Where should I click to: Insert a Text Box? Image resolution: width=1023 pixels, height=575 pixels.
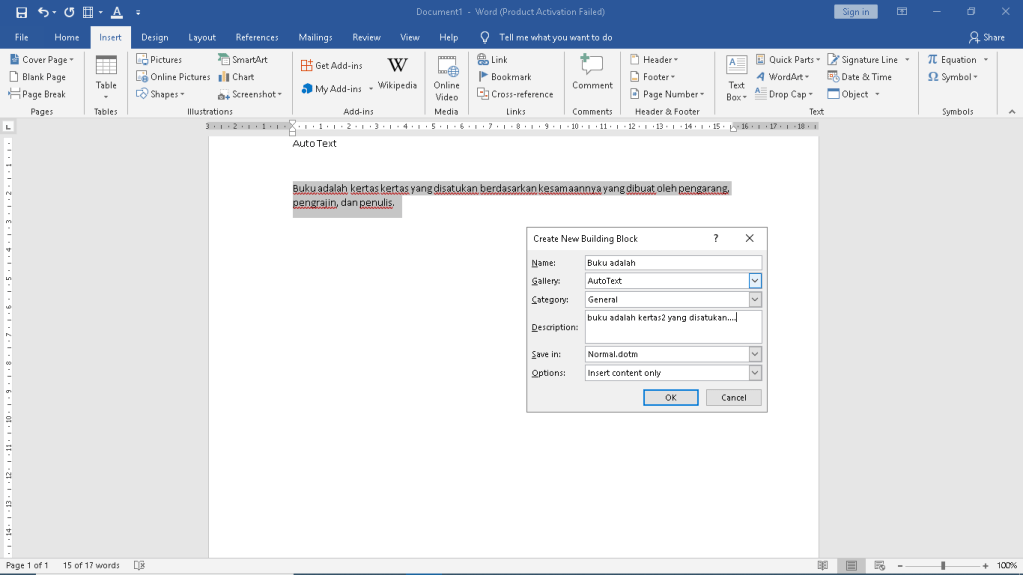(x=736, y=77)
